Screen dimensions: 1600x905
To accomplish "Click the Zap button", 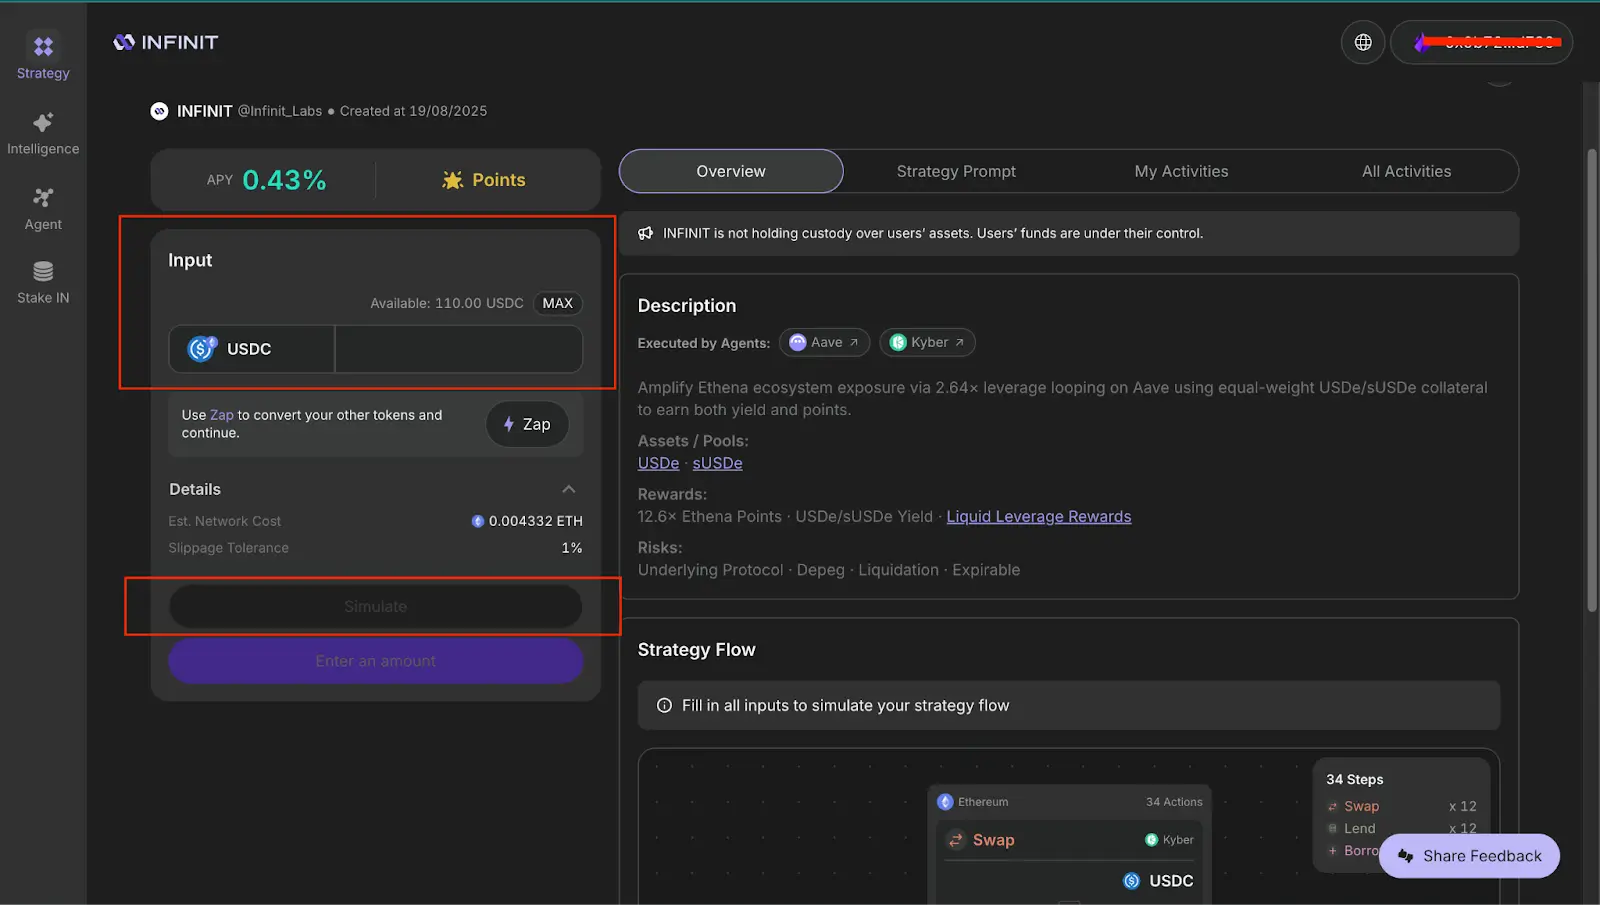I will [x=527, y=424].
